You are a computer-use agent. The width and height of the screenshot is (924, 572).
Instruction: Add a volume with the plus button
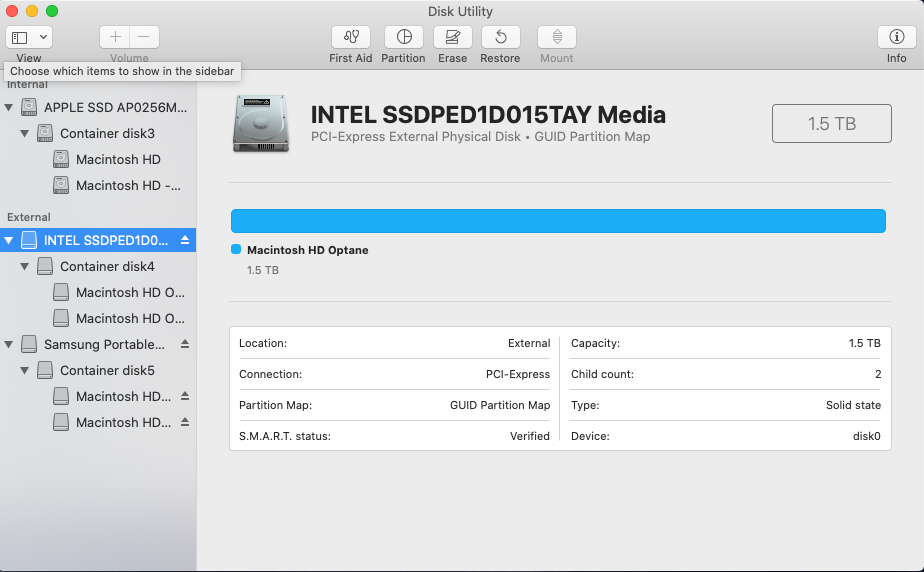[x=115, y=37]
